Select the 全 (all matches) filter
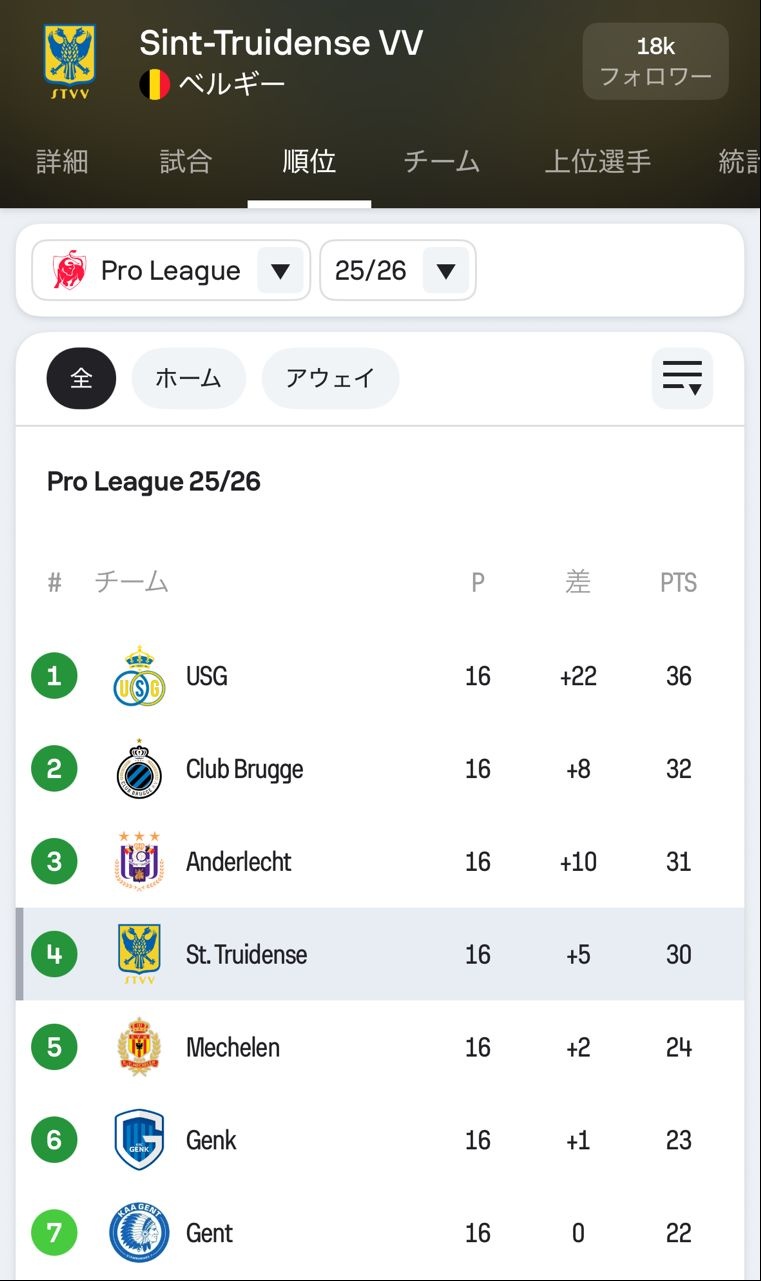761x1281 pixels. point(81,379)
